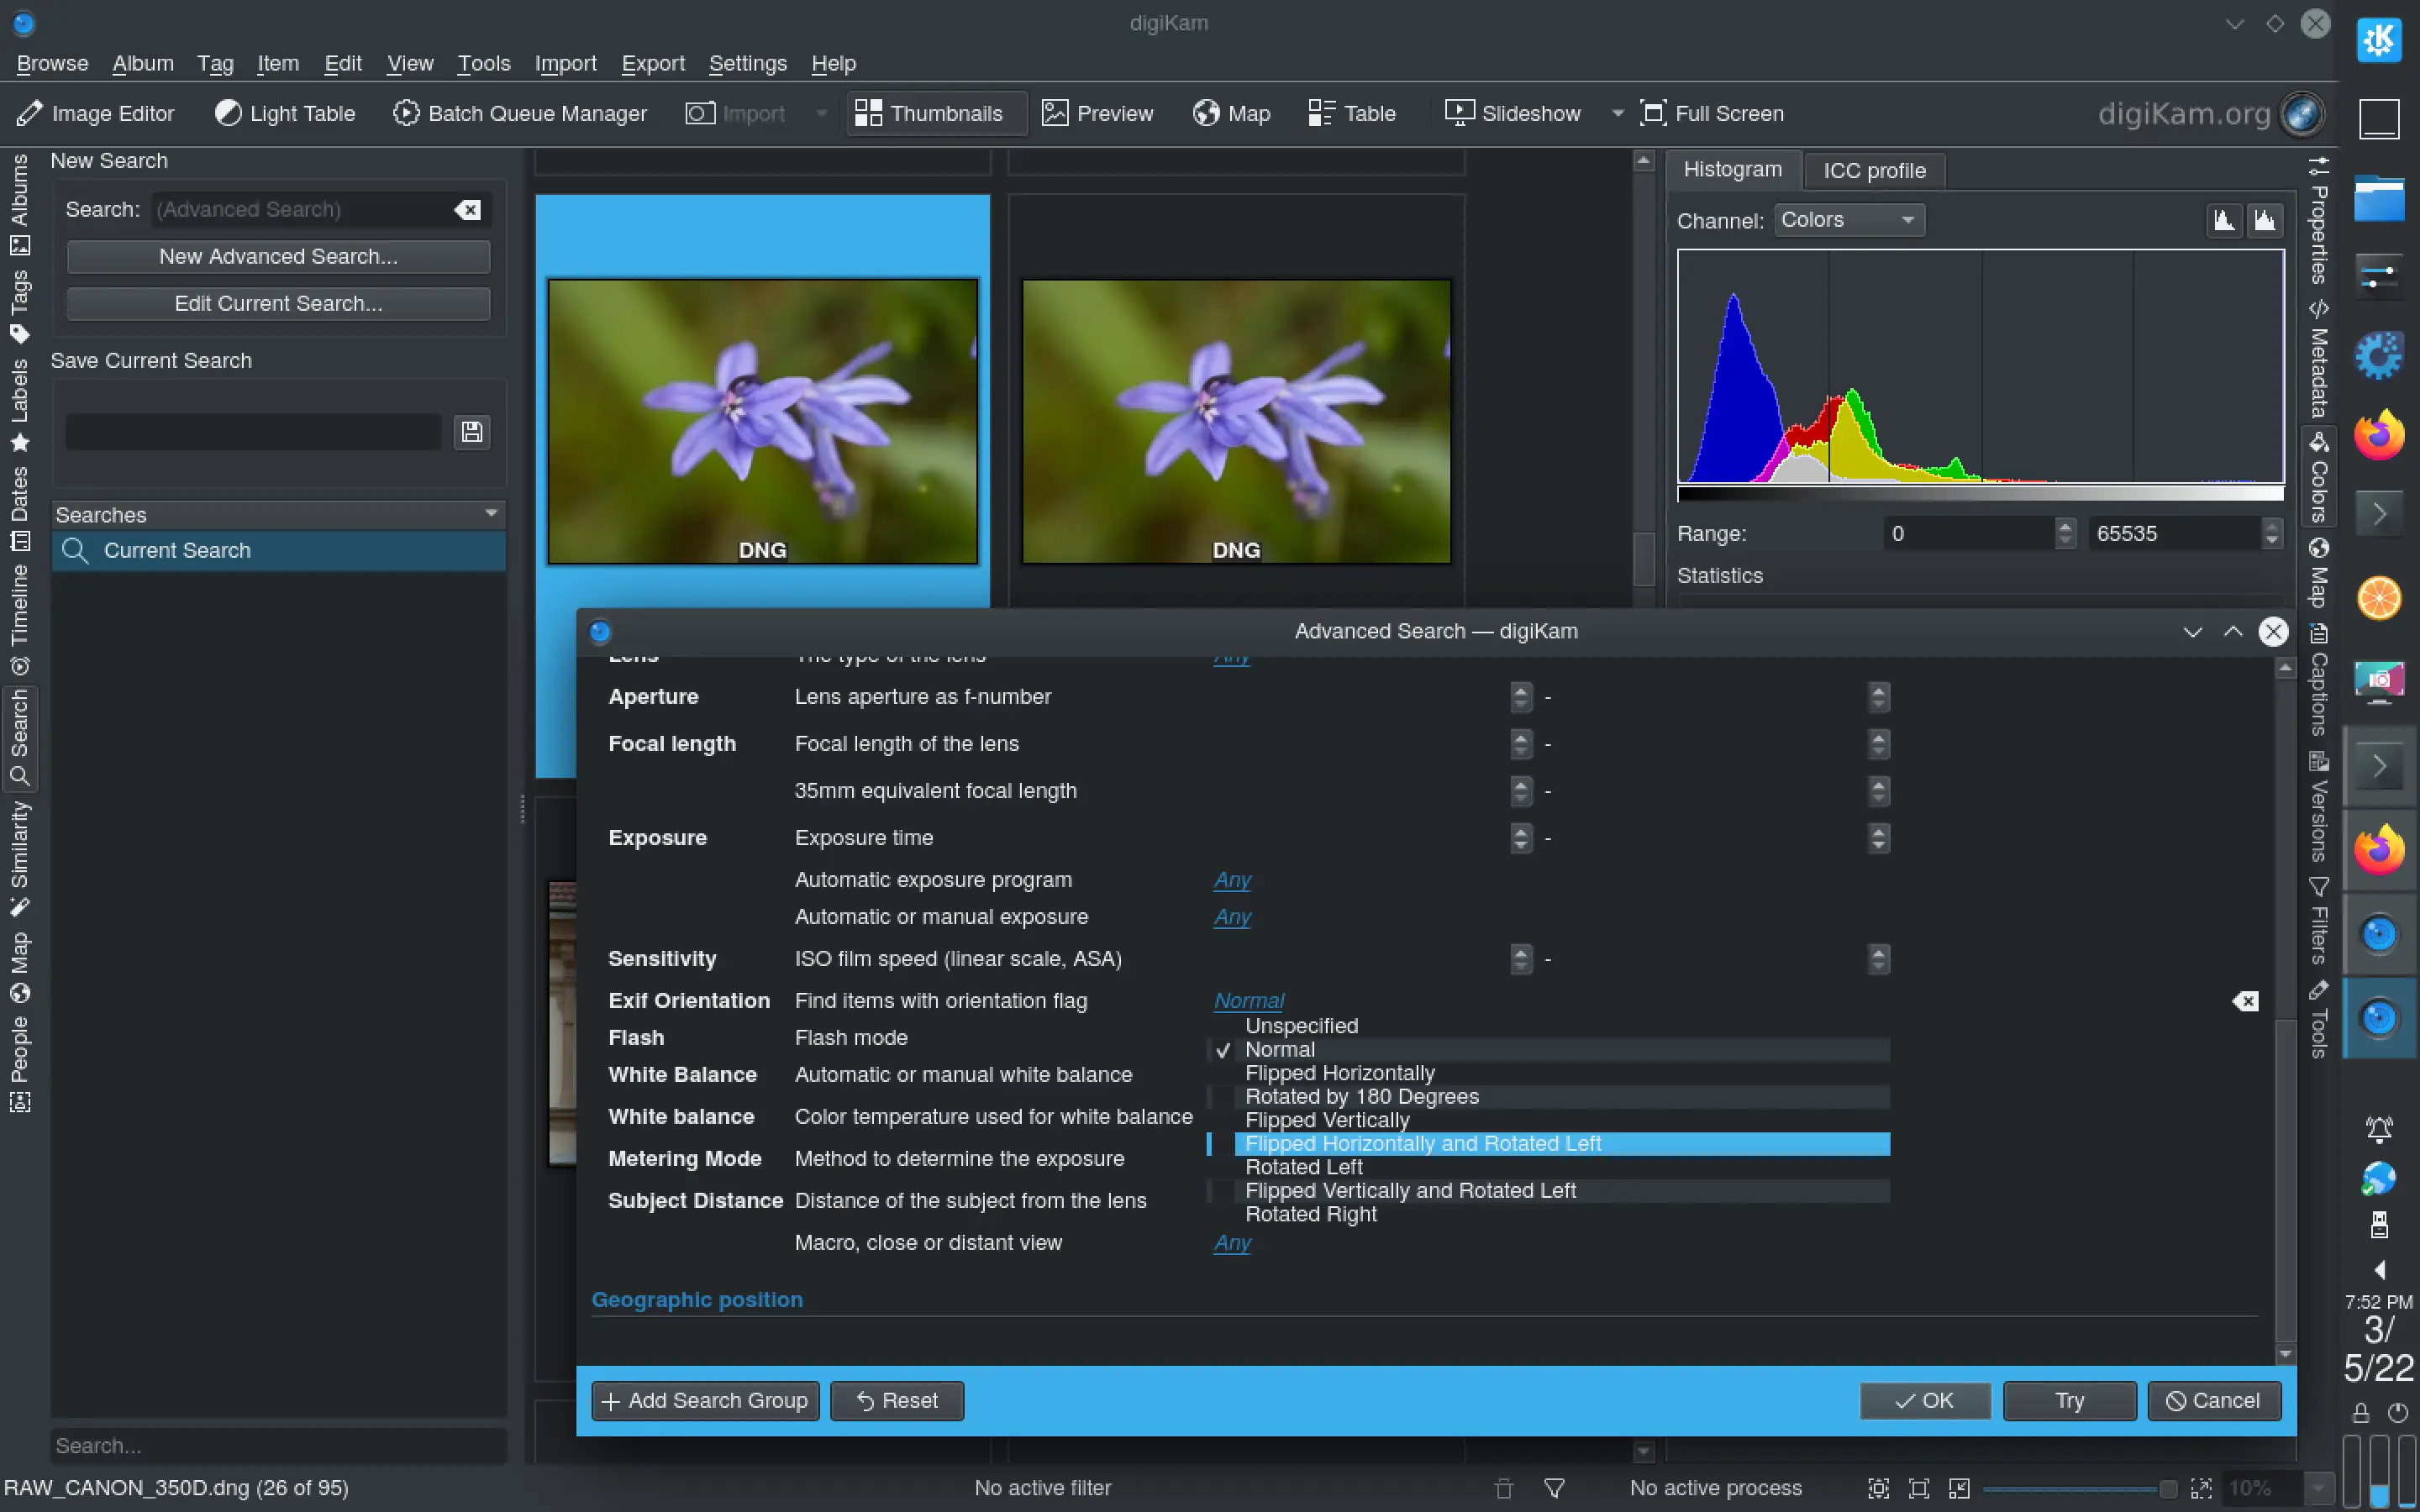Clear the Exif Orientation selection
The width and height of the screenshot is (2420, 1512).
pos(2245,1001)
